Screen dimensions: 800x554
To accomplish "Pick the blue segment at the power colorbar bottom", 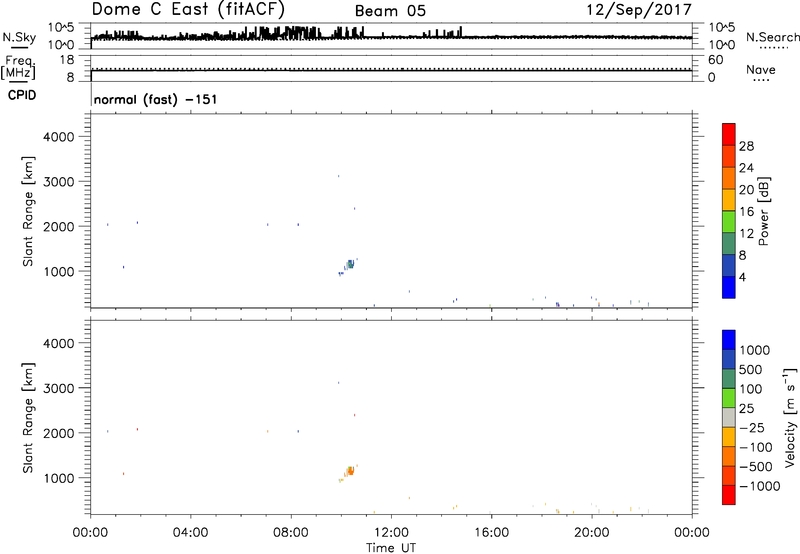I will 729,287.
